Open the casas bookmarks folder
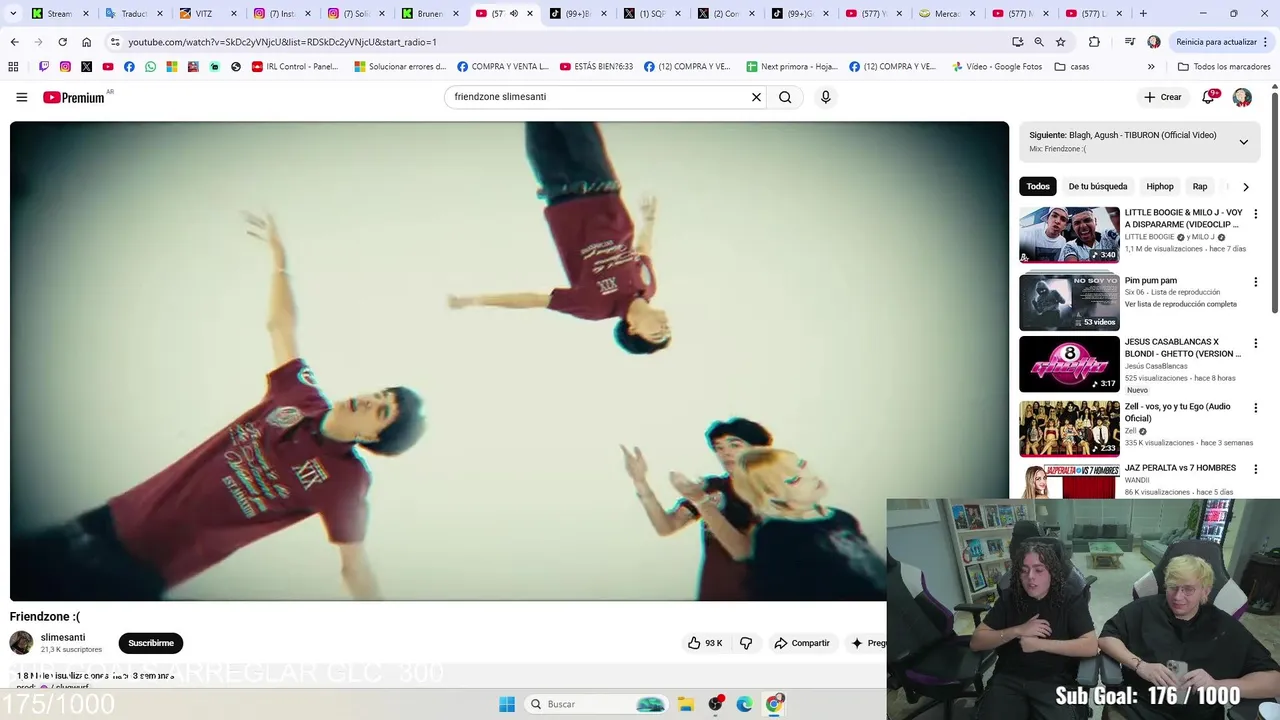 1072,67
